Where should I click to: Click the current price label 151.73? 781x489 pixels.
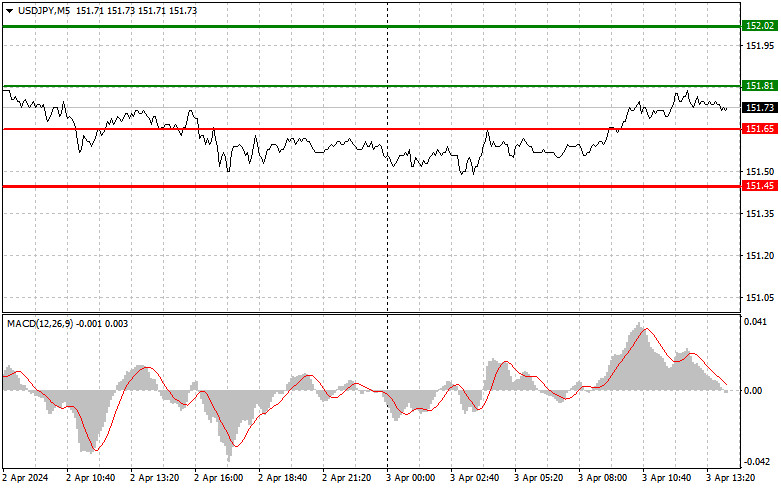click(760, 108)
